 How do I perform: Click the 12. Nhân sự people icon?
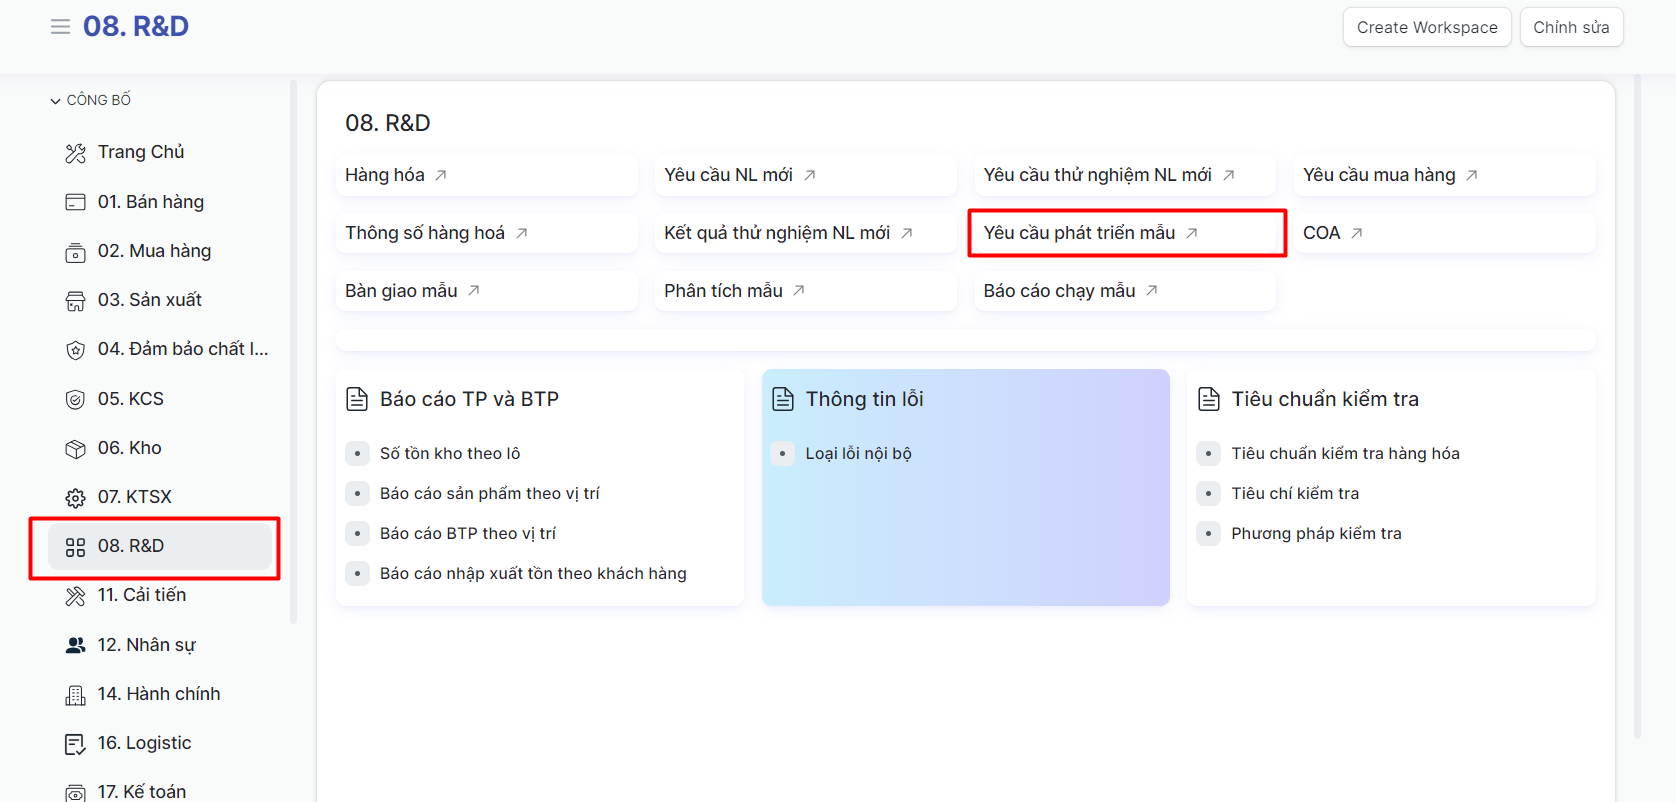point(75,646)
